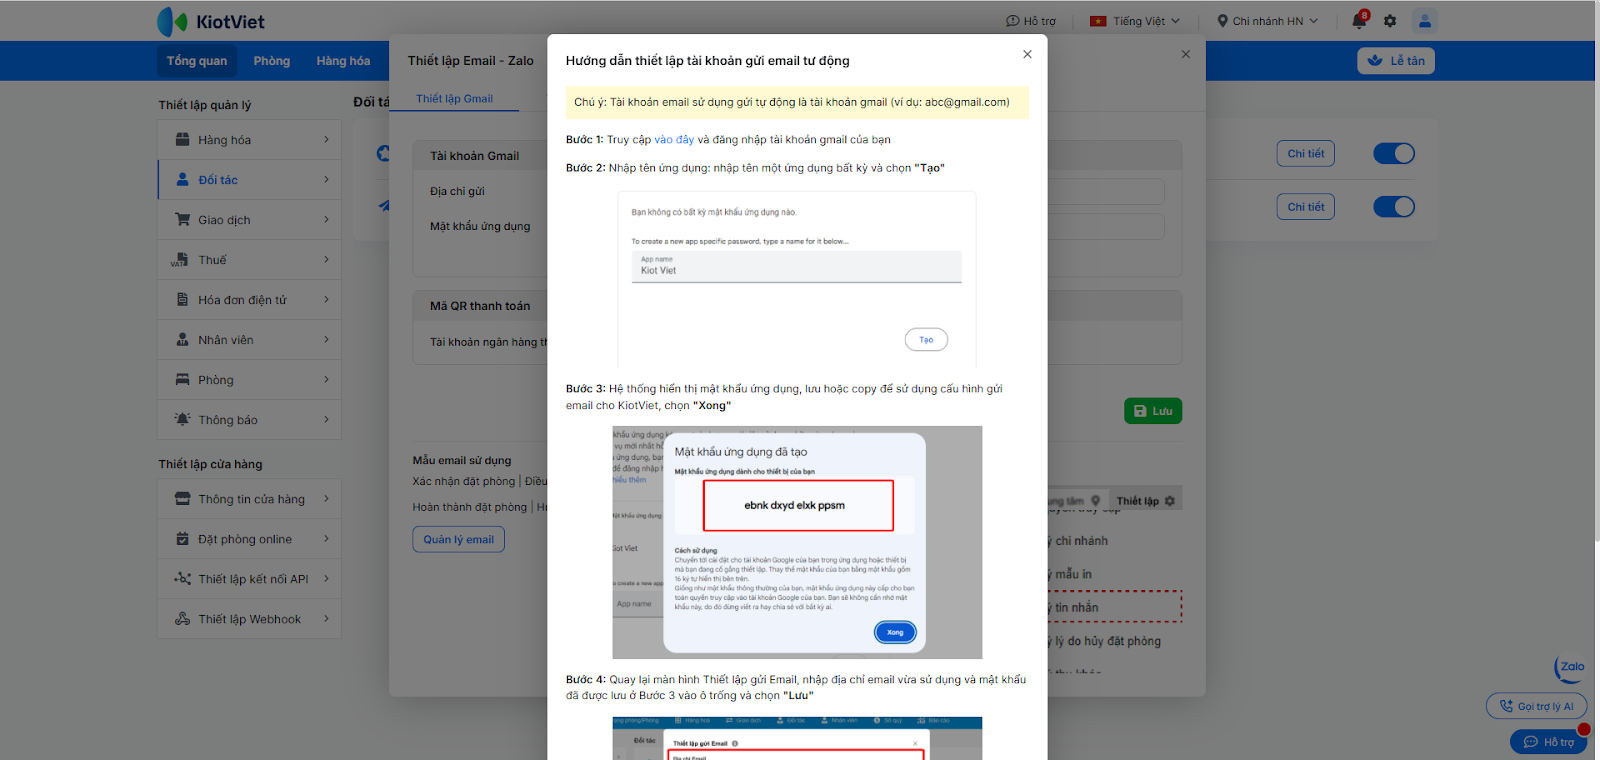Open the Zalo chat icon
Image resolution: width=1600 pixels, height=760 pixels.
1571,668
